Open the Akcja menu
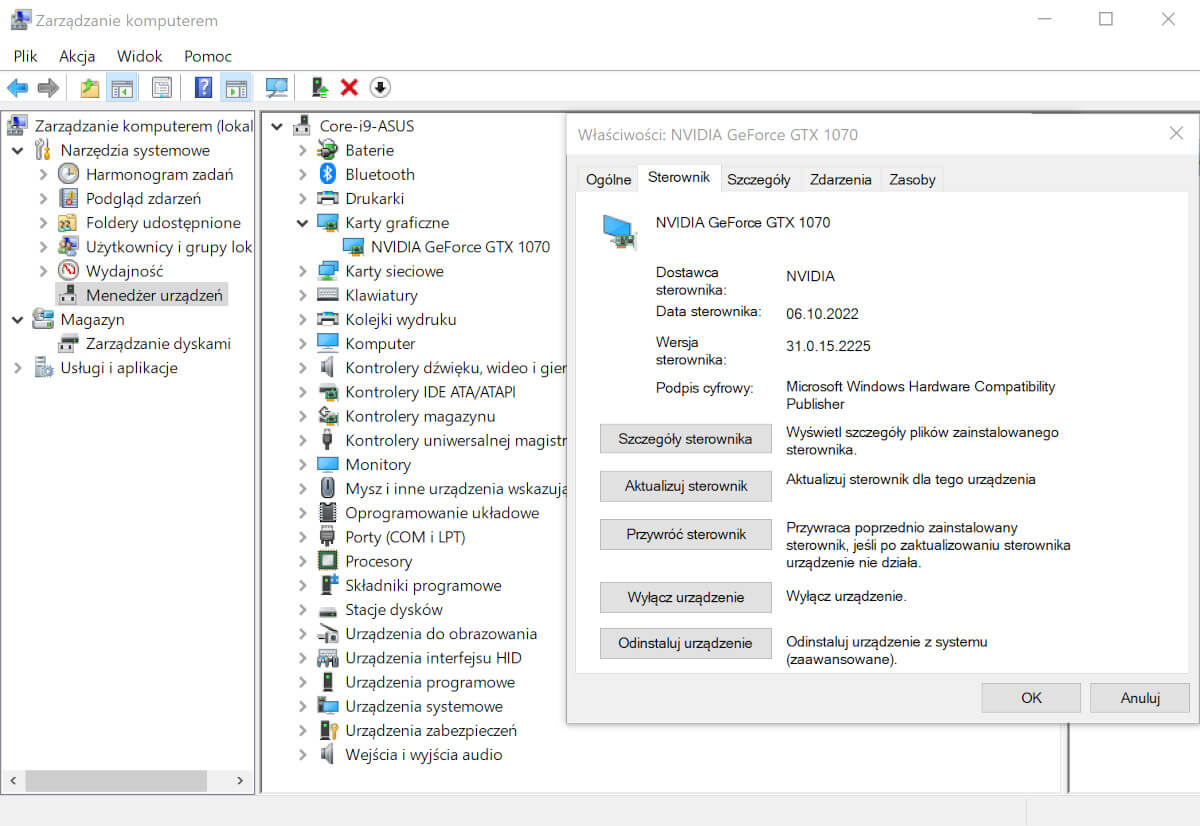The image size is (1200, 826). click(76, 56)
